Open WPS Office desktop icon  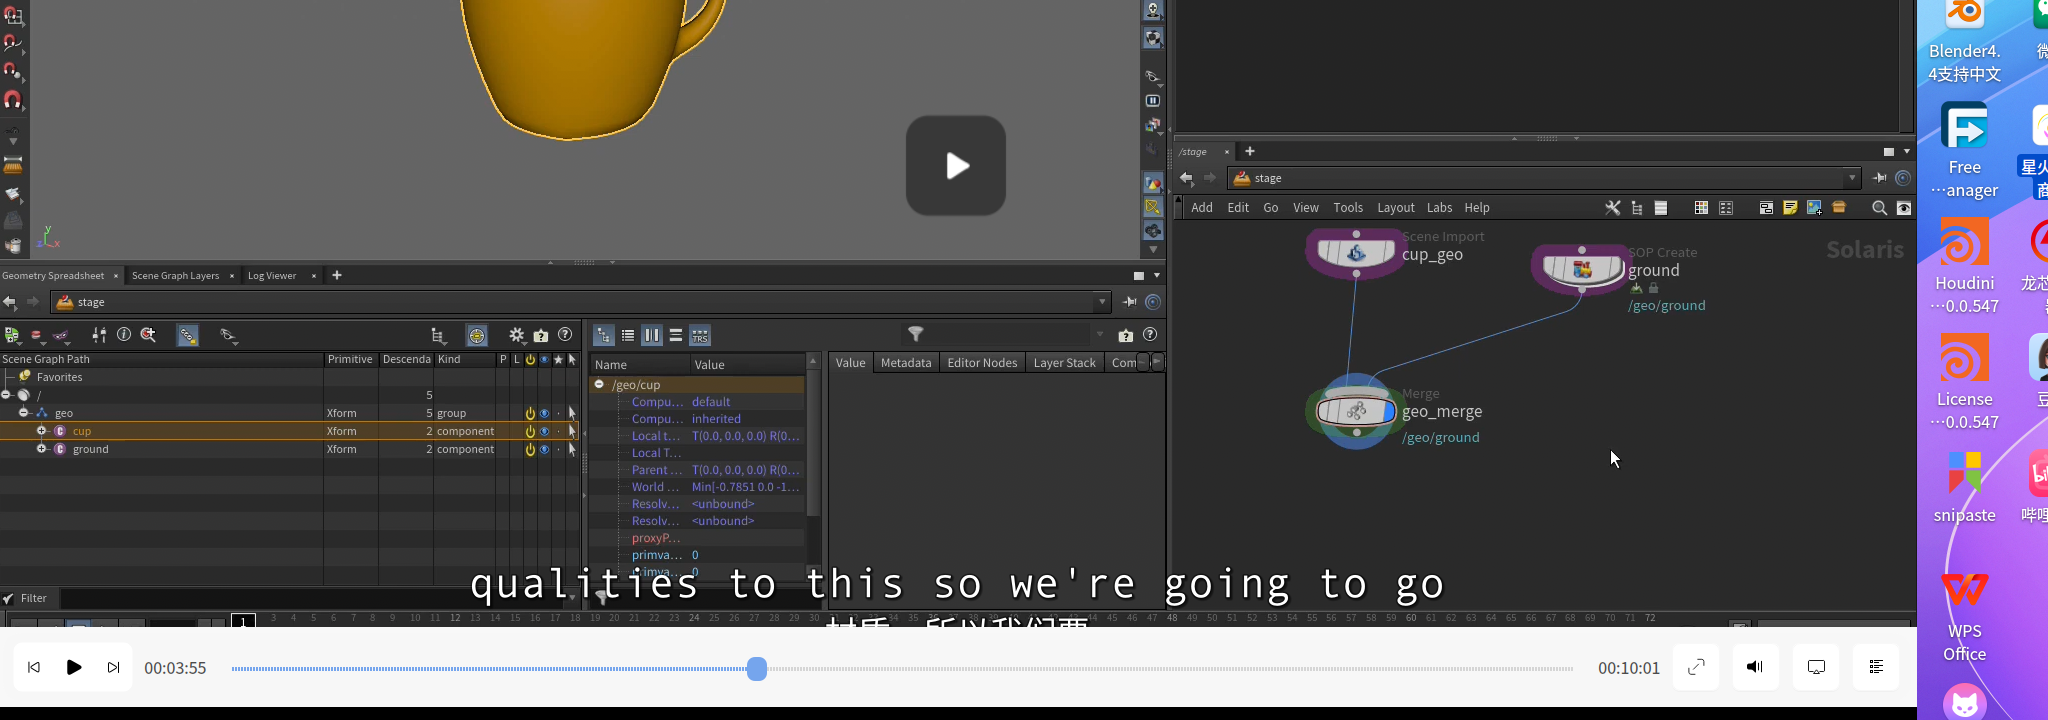[1964, 615]
